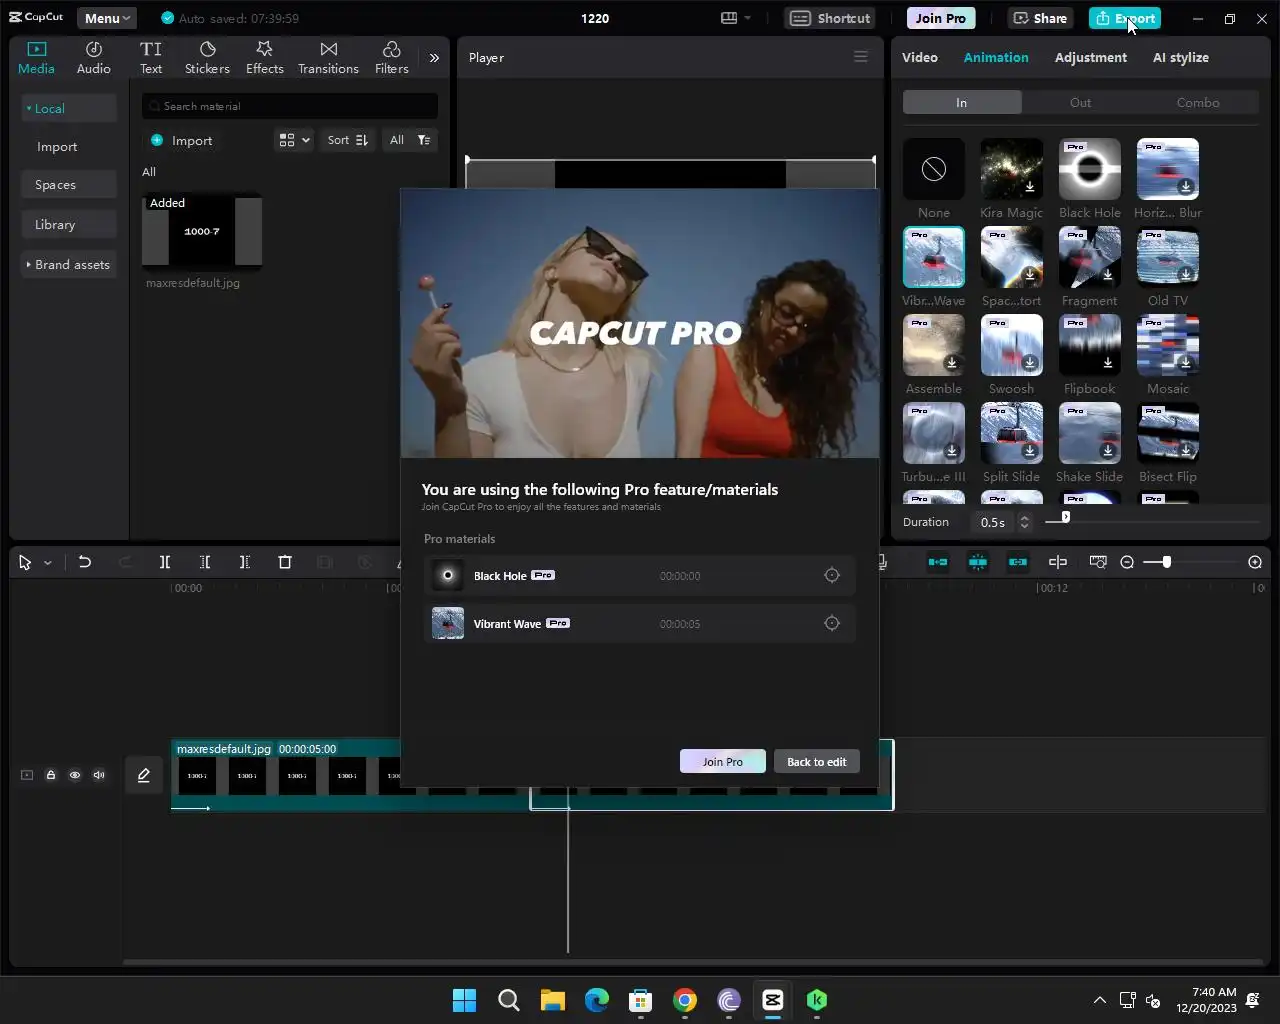The height and width of the screenshot is (1024, 1280).
Task: Click the timeline zoom-in plus icon
Action: click(x=1255, y=562)
